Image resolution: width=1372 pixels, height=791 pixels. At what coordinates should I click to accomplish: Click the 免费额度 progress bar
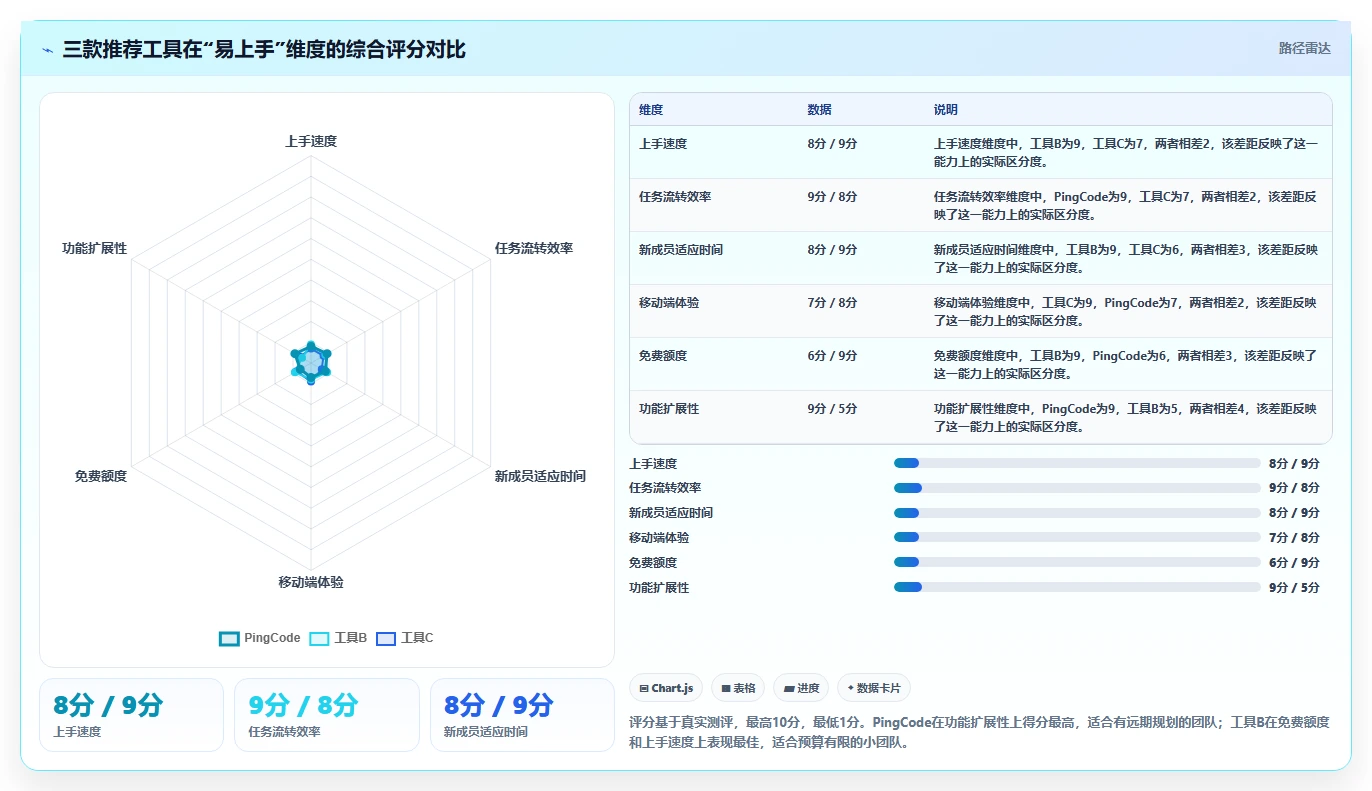coord(1077,562)
